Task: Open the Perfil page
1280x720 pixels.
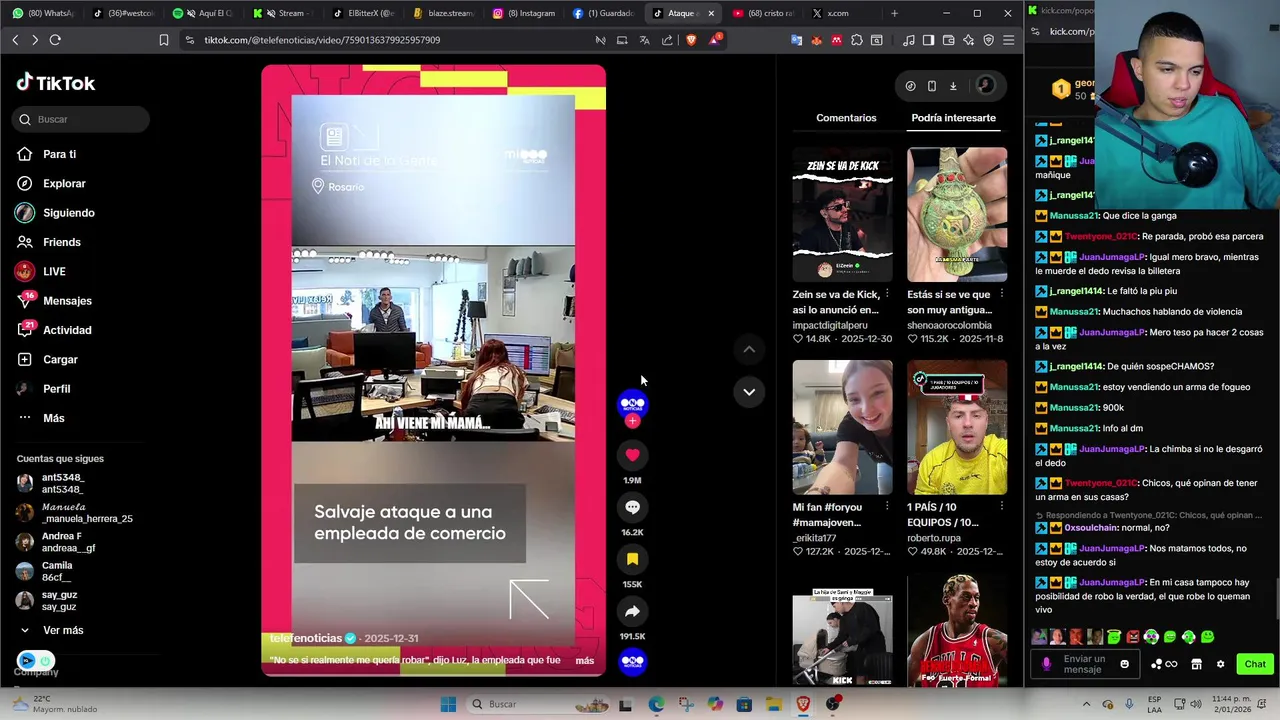Action: click(x=56, y=388)
